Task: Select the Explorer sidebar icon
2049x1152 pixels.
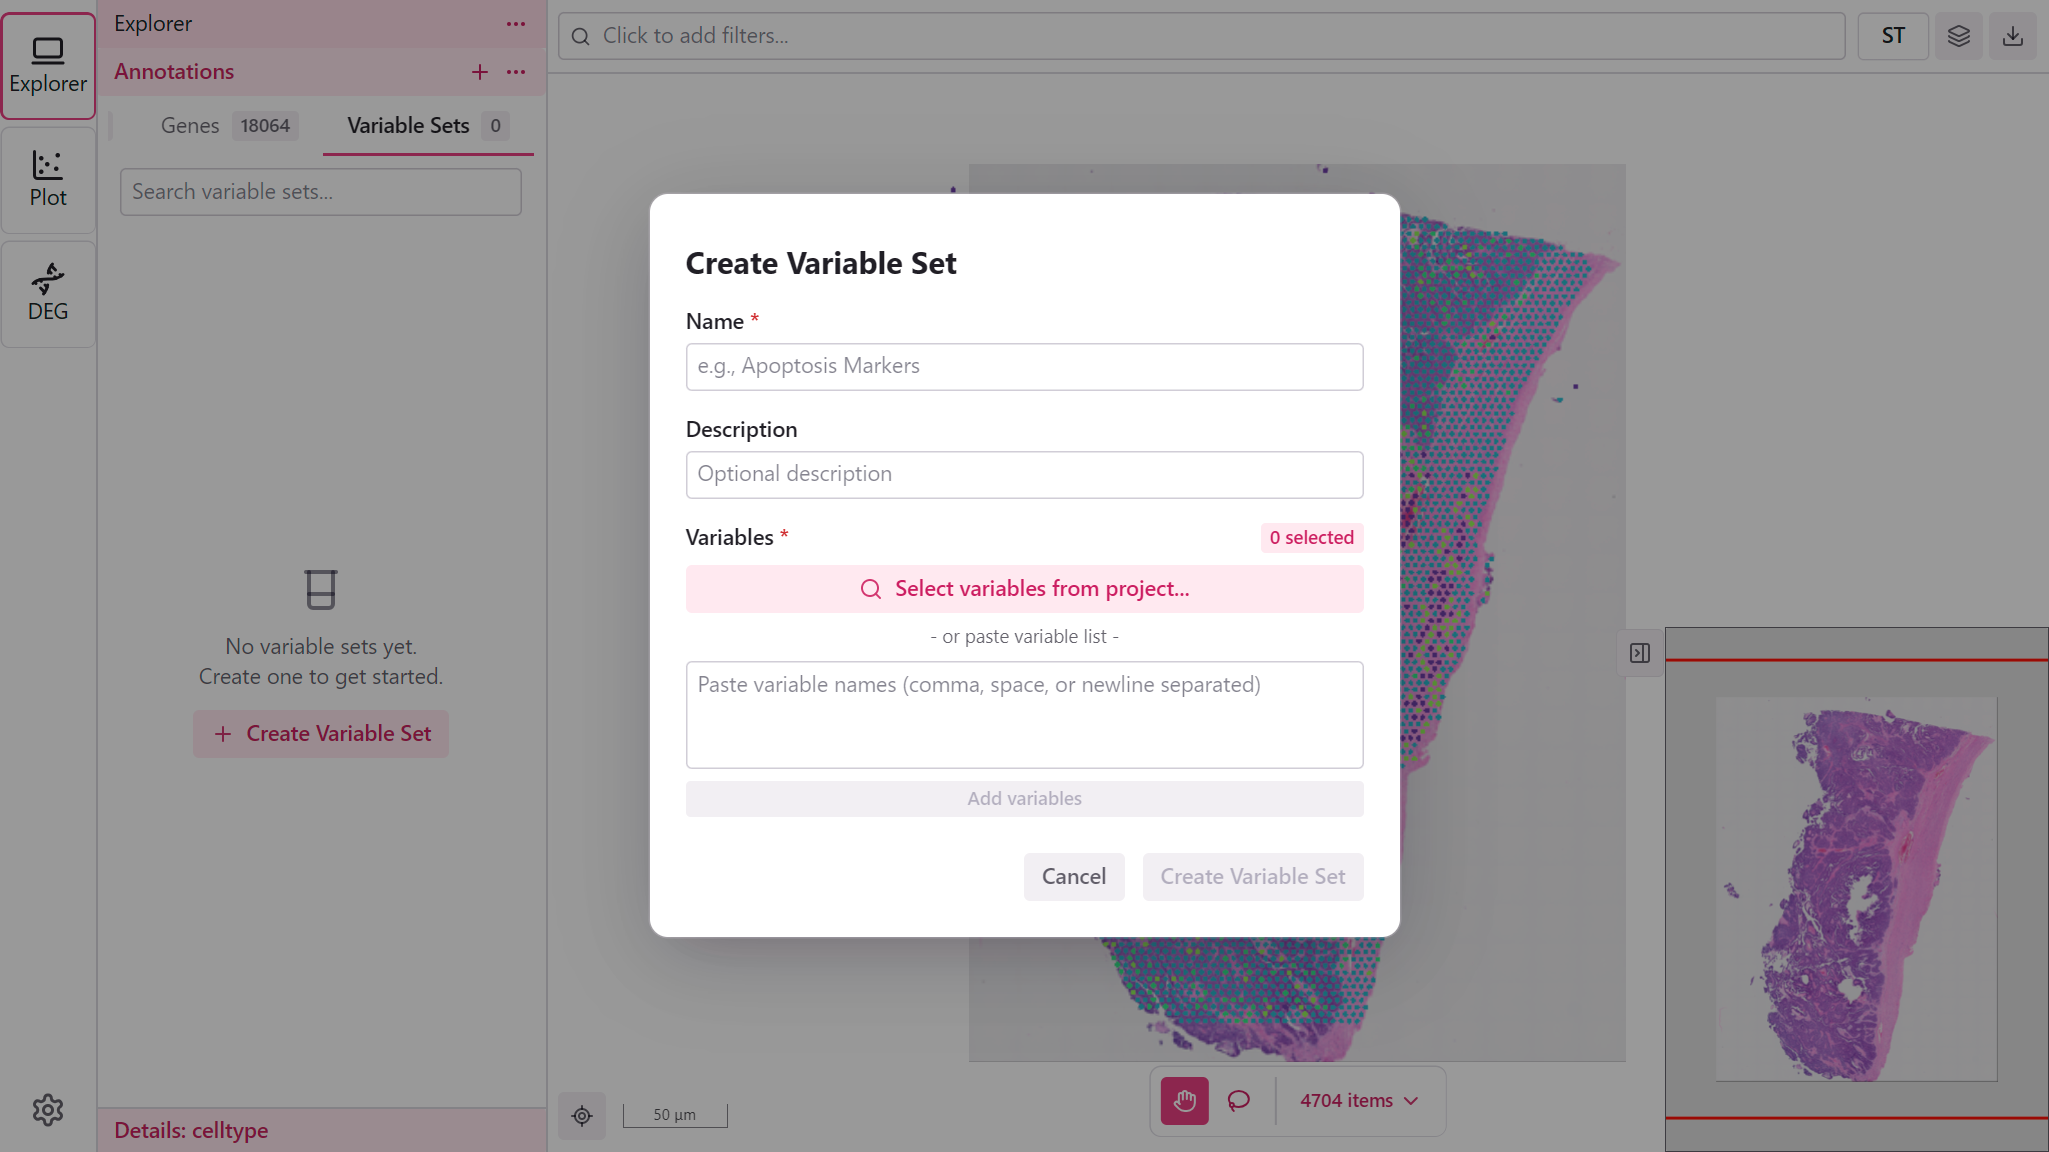Action: (x=48, y=65)
